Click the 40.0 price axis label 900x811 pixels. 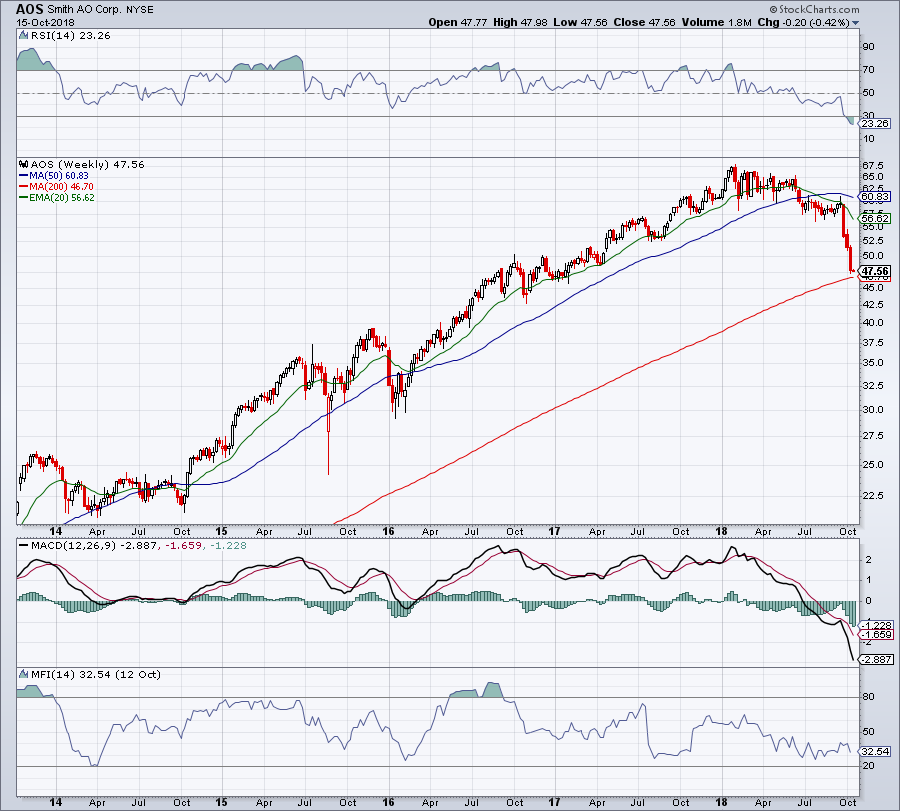(873, 323)
